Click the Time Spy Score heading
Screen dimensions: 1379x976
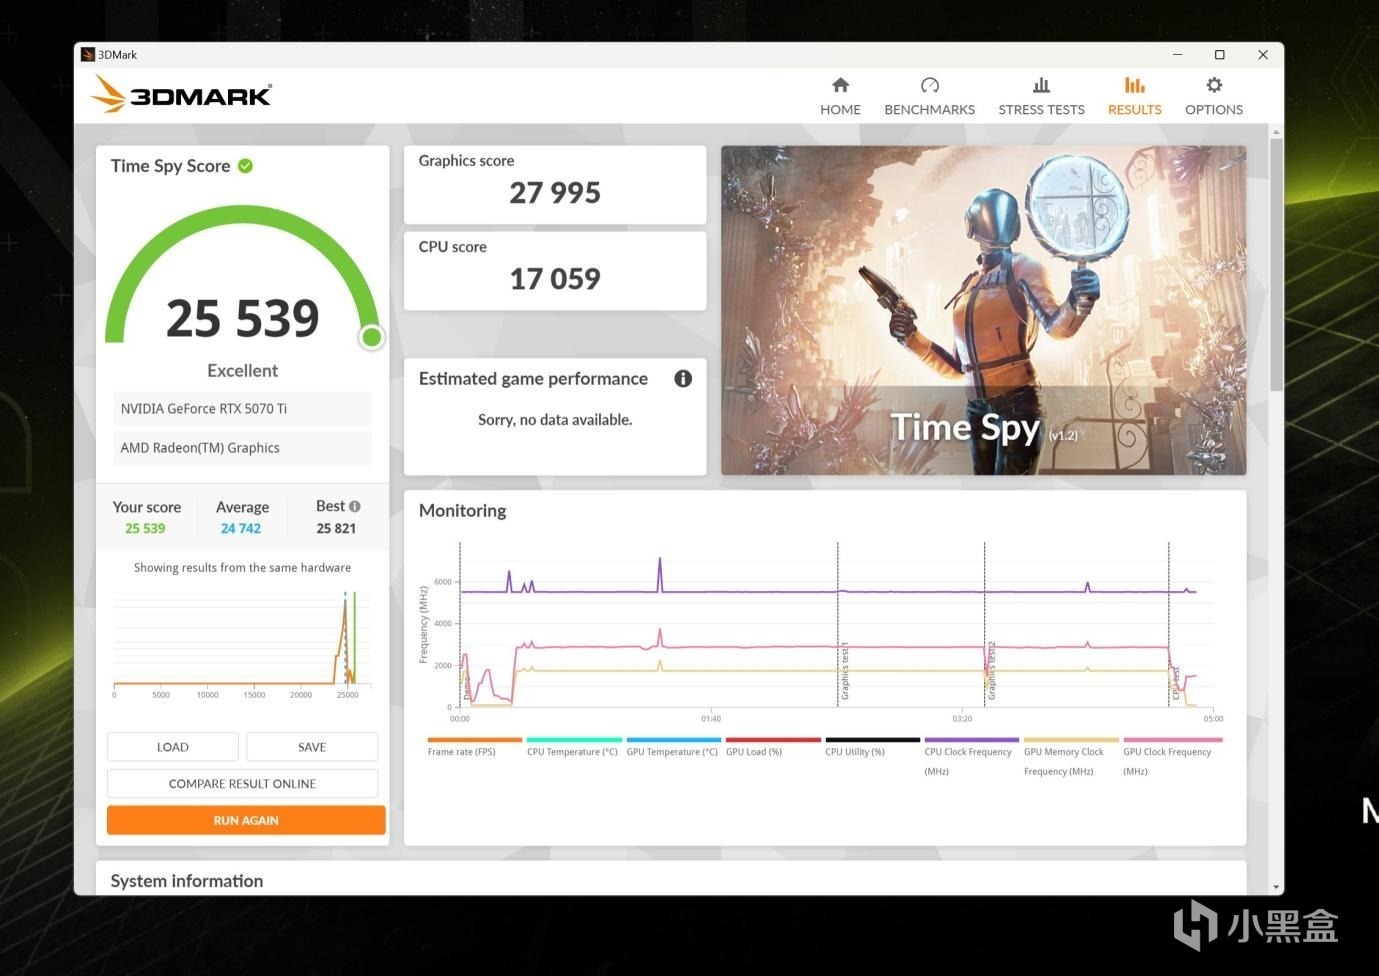tap(171, 166)
